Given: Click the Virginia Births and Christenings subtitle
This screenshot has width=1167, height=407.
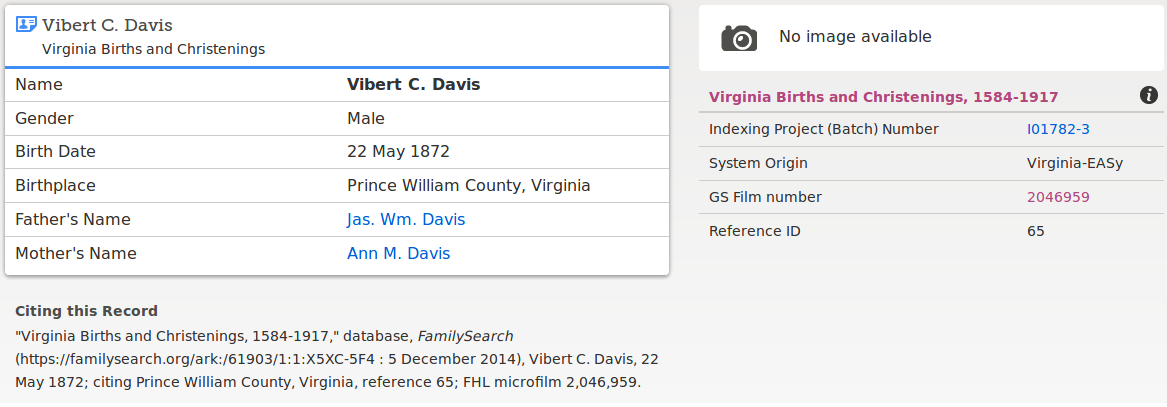Looking at the screenshot, I should (x=153, y=50).
